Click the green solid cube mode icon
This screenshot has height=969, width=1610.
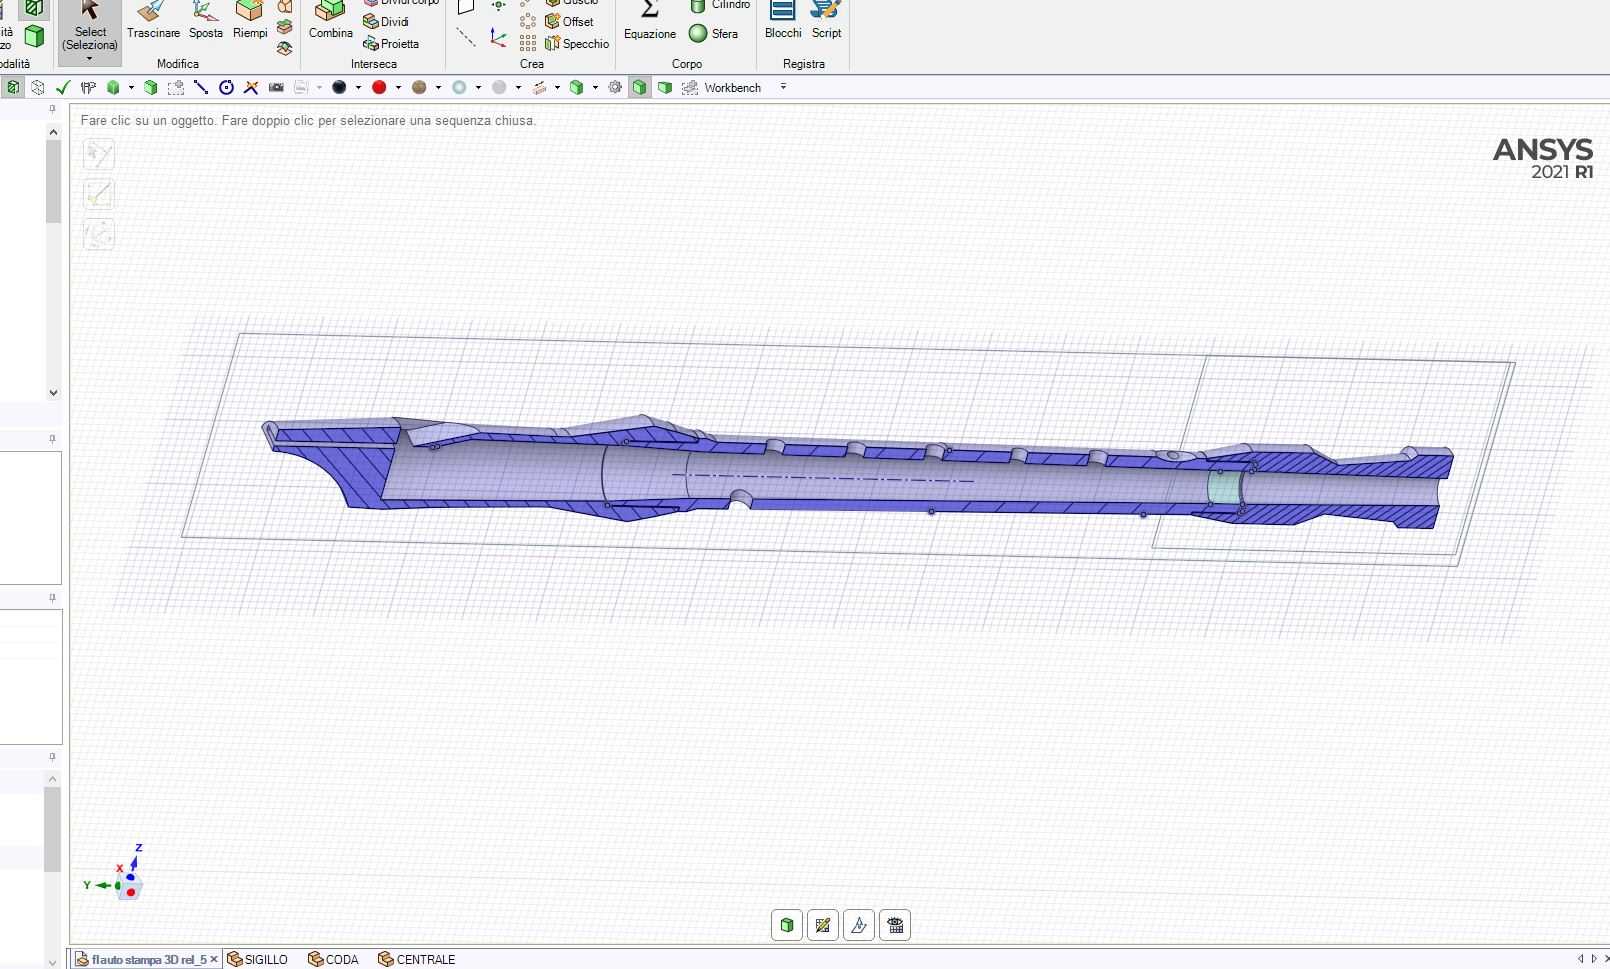[x=34, y=37]
